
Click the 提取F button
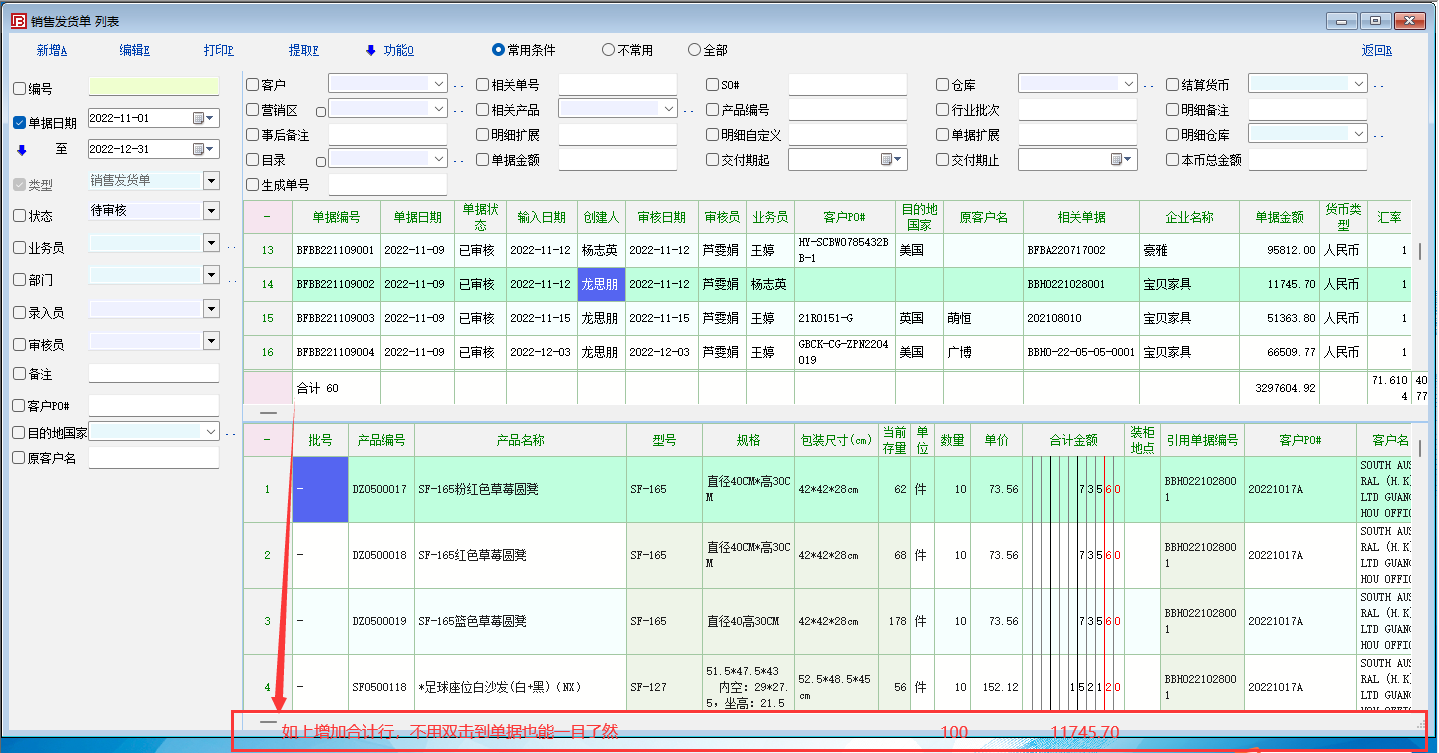[x=304, y=50]
